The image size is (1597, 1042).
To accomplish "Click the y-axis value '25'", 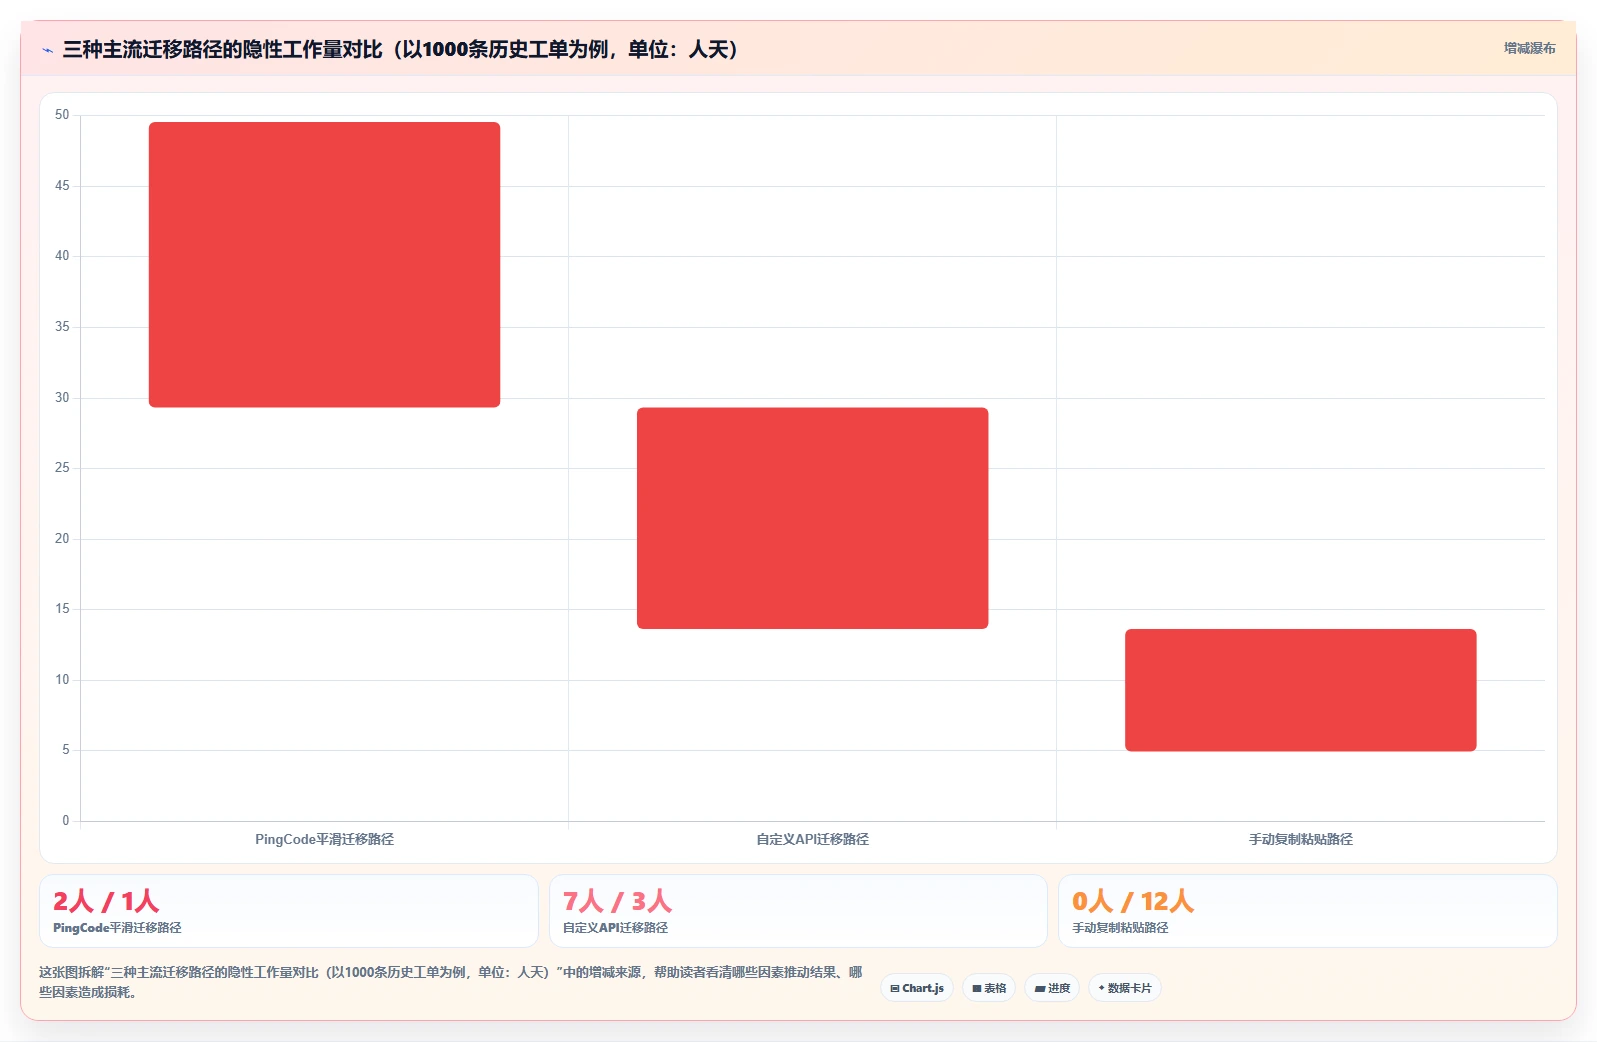I will point(62,468).
